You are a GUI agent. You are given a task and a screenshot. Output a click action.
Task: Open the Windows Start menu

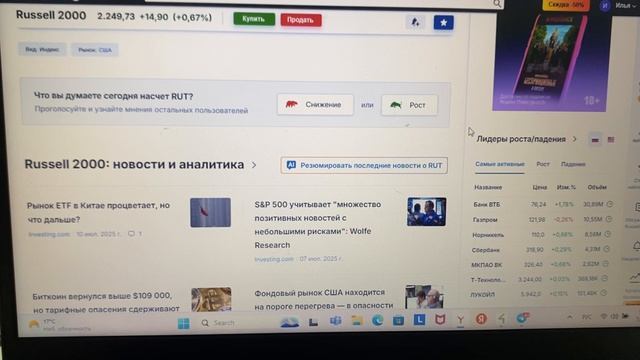[184, 324]
